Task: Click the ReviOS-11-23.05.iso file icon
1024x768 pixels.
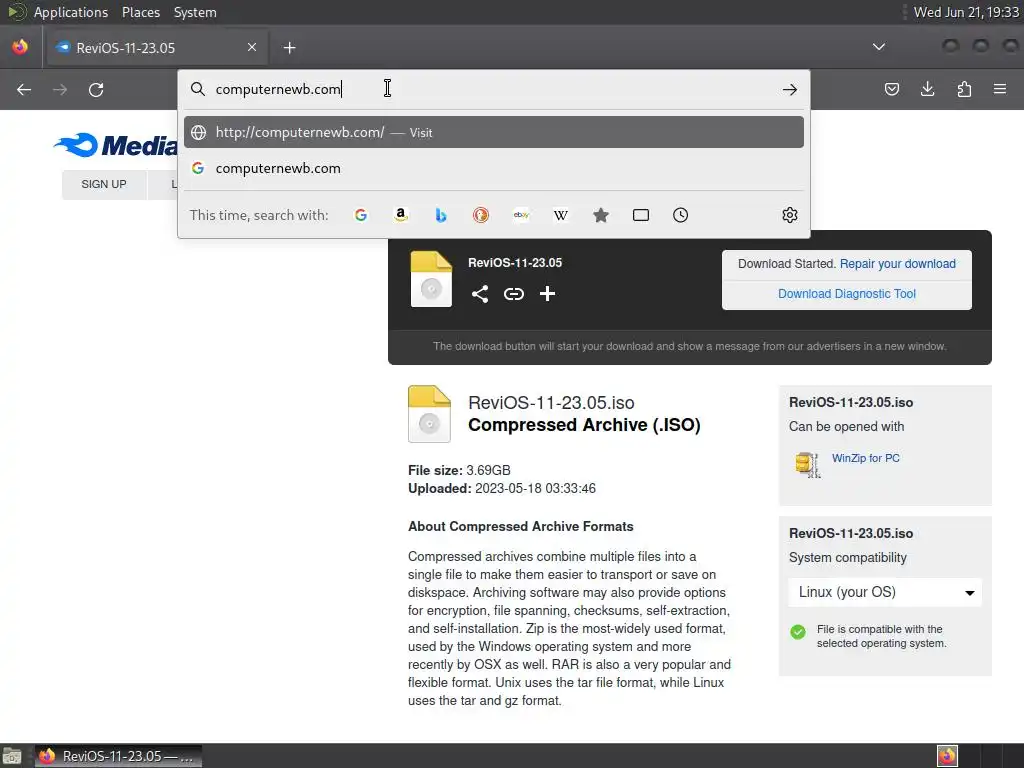Action: [429, 414]
